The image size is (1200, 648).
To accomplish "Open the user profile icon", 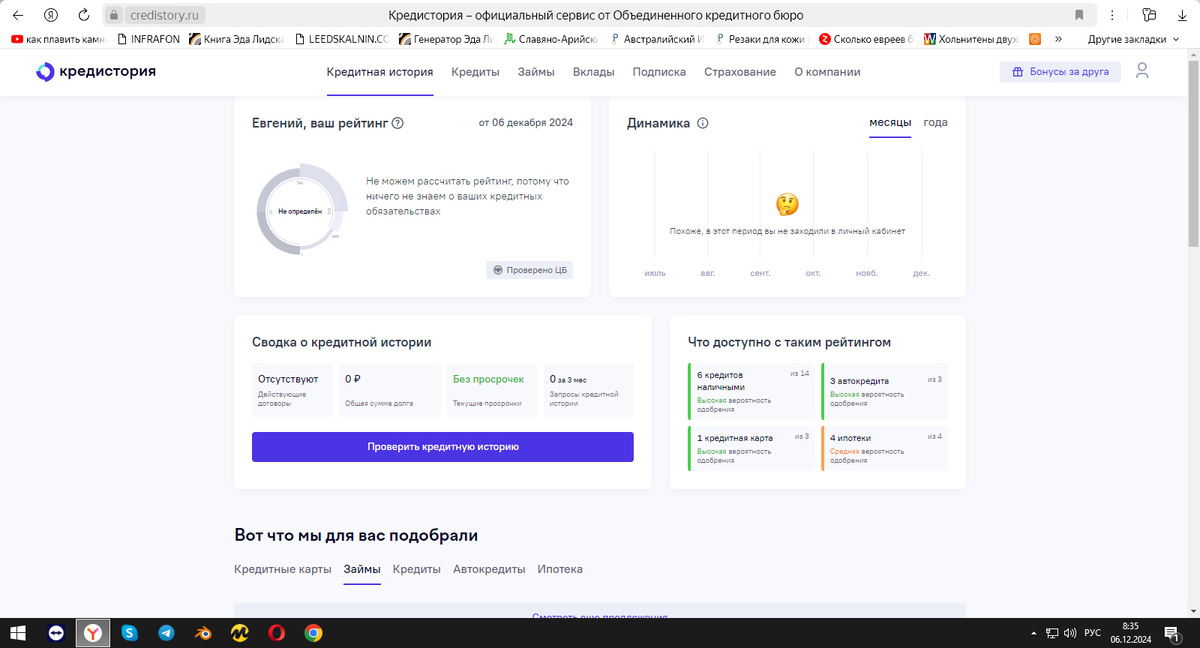I will [x=1142, y=72].
